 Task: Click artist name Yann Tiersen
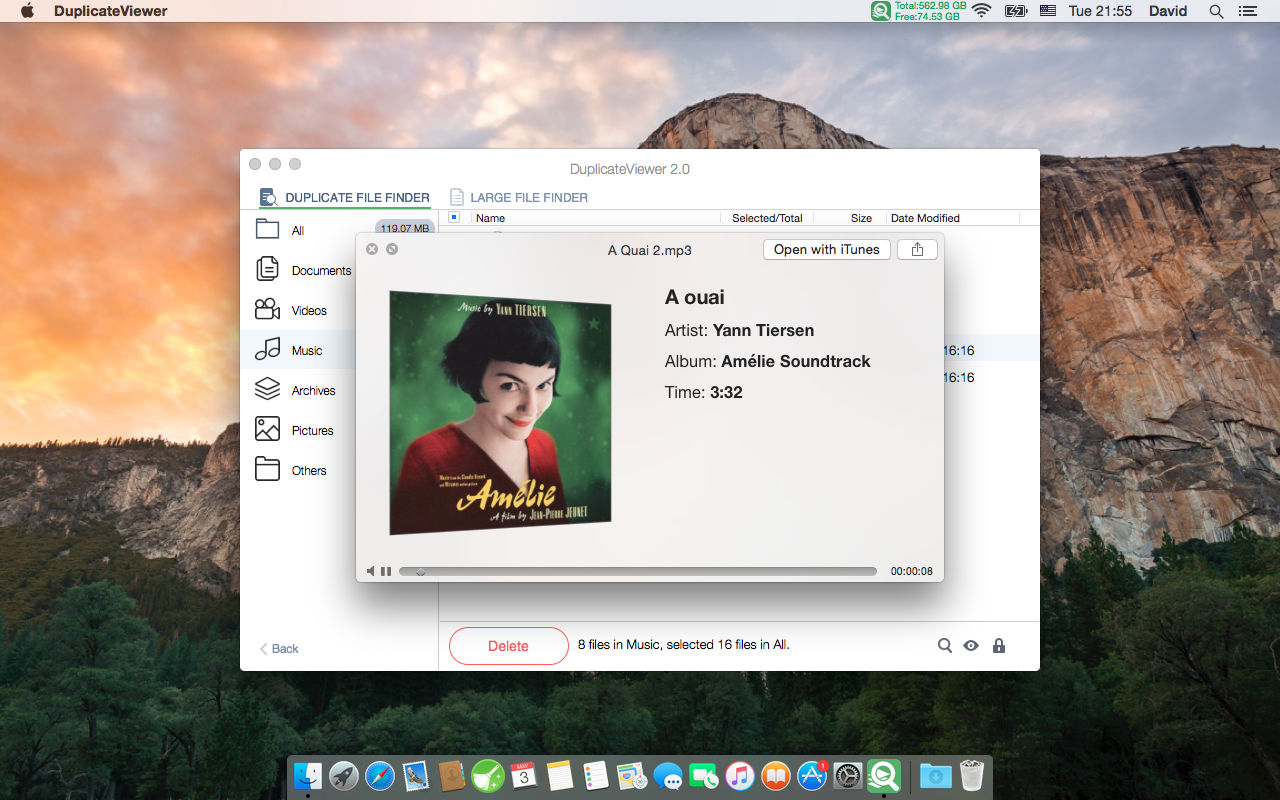coord(763,330)
